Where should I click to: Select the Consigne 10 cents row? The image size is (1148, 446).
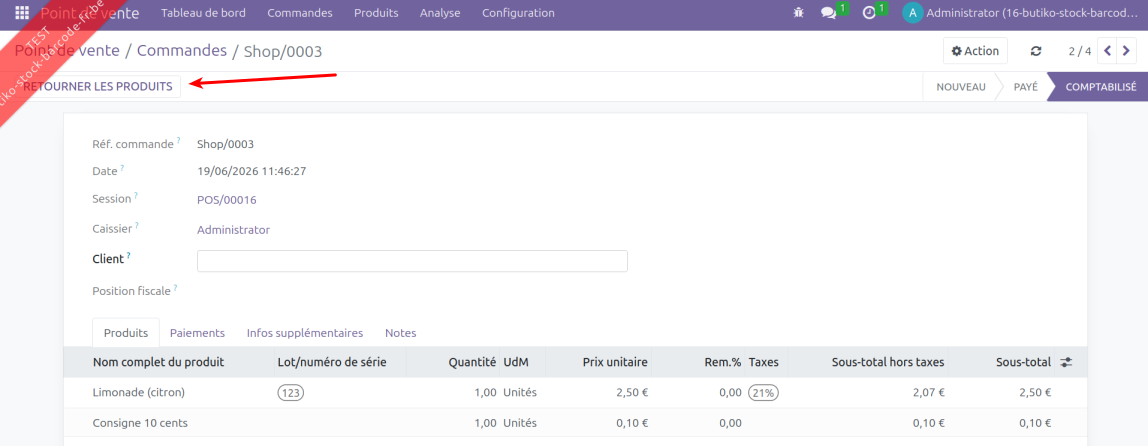tap(575, 423)
